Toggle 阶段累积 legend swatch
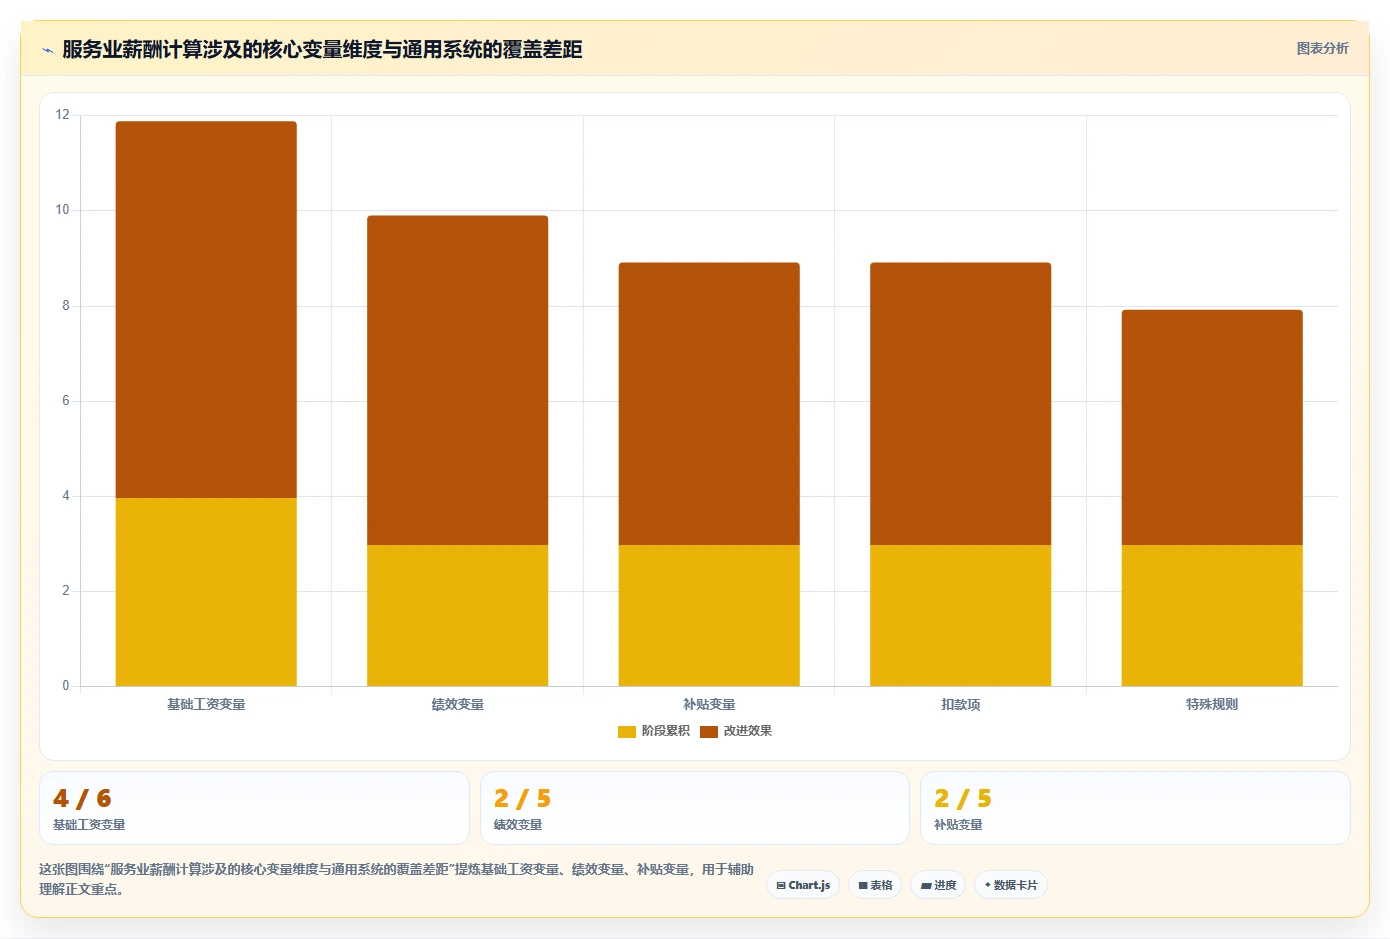 627,732
